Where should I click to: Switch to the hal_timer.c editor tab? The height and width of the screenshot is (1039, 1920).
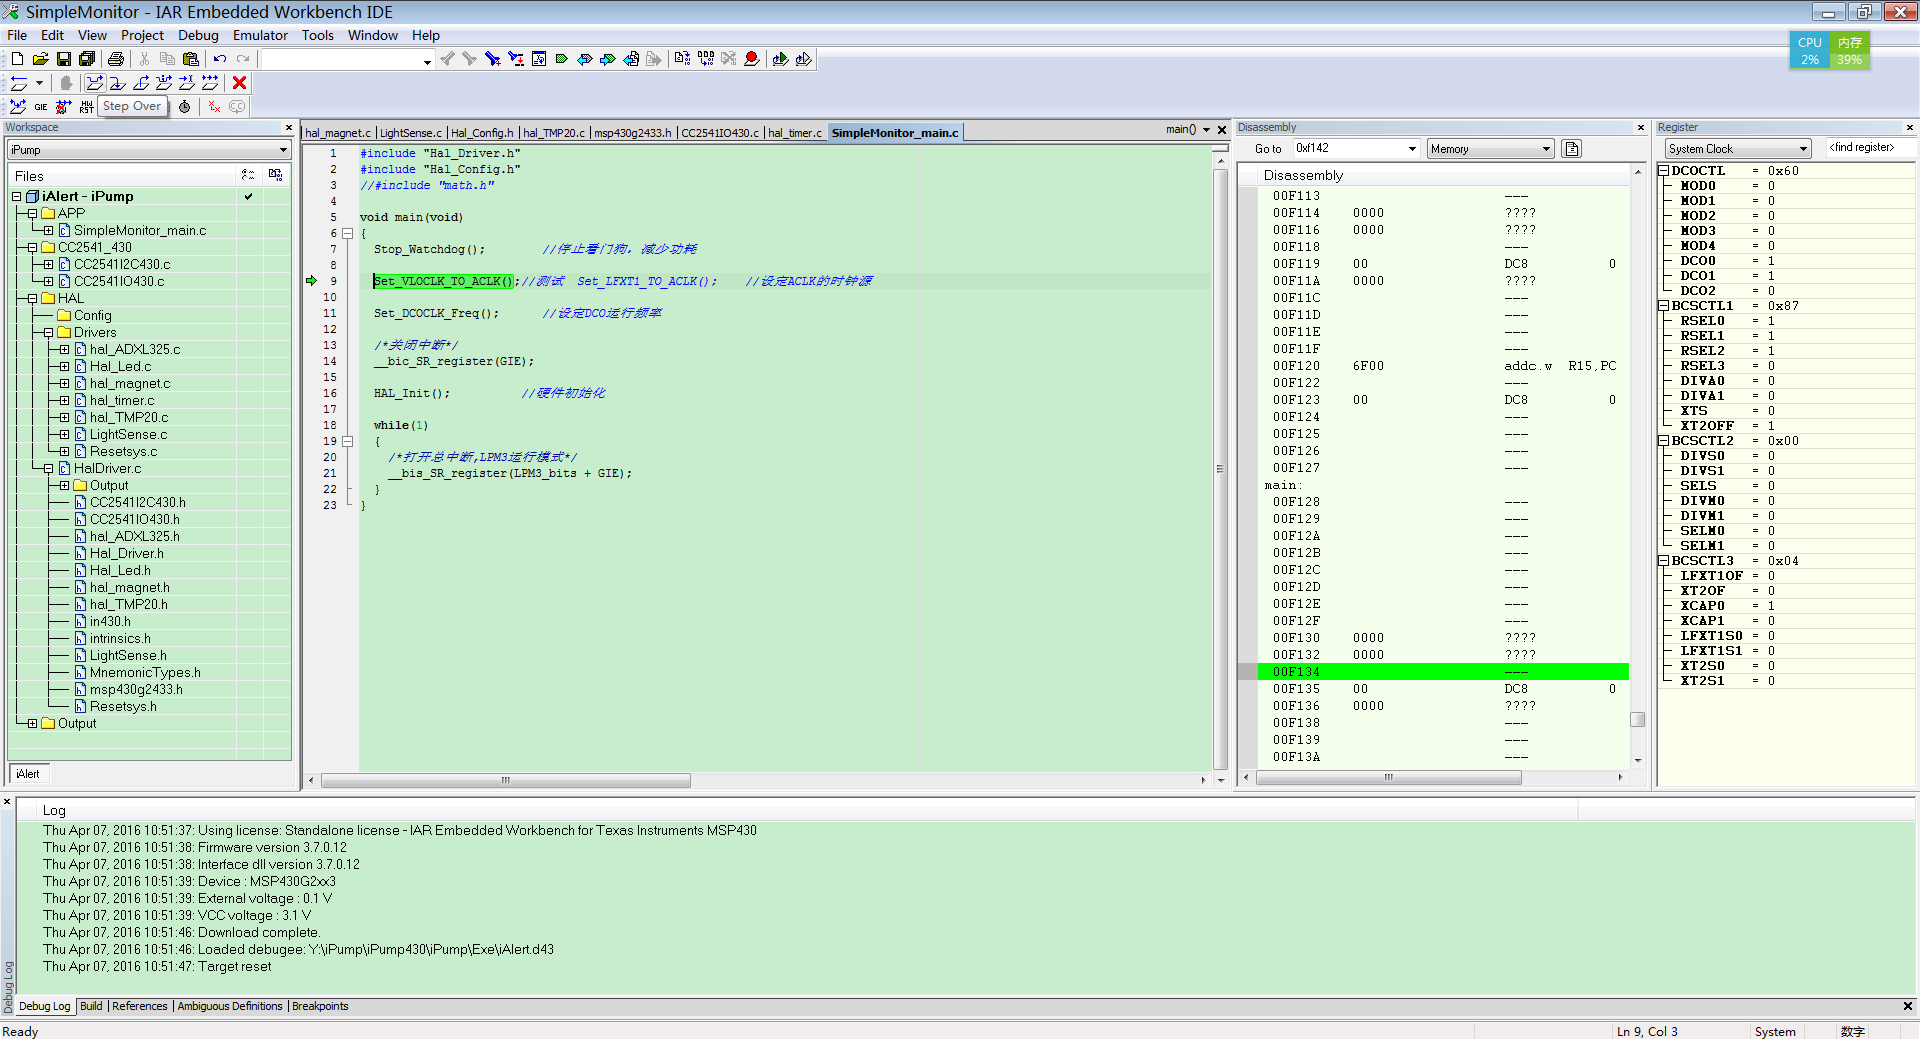pos(794,133)
